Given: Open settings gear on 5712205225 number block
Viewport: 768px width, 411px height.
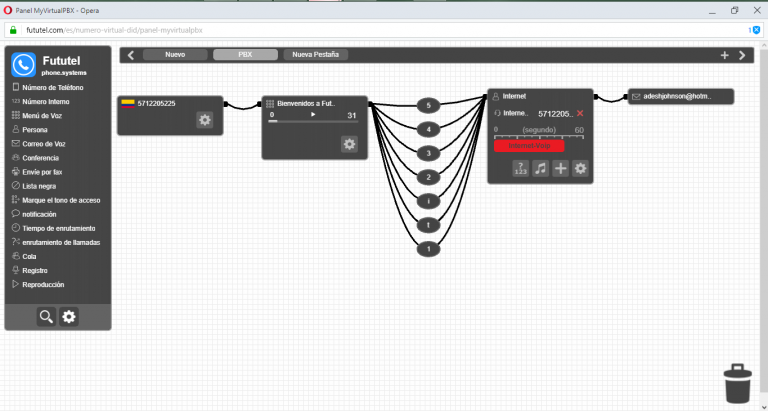Looking at the screenshot, I should [205, 120].
